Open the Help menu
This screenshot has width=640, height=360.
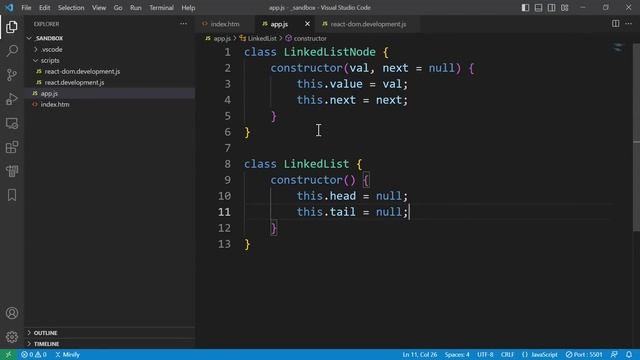click(188, 8)
